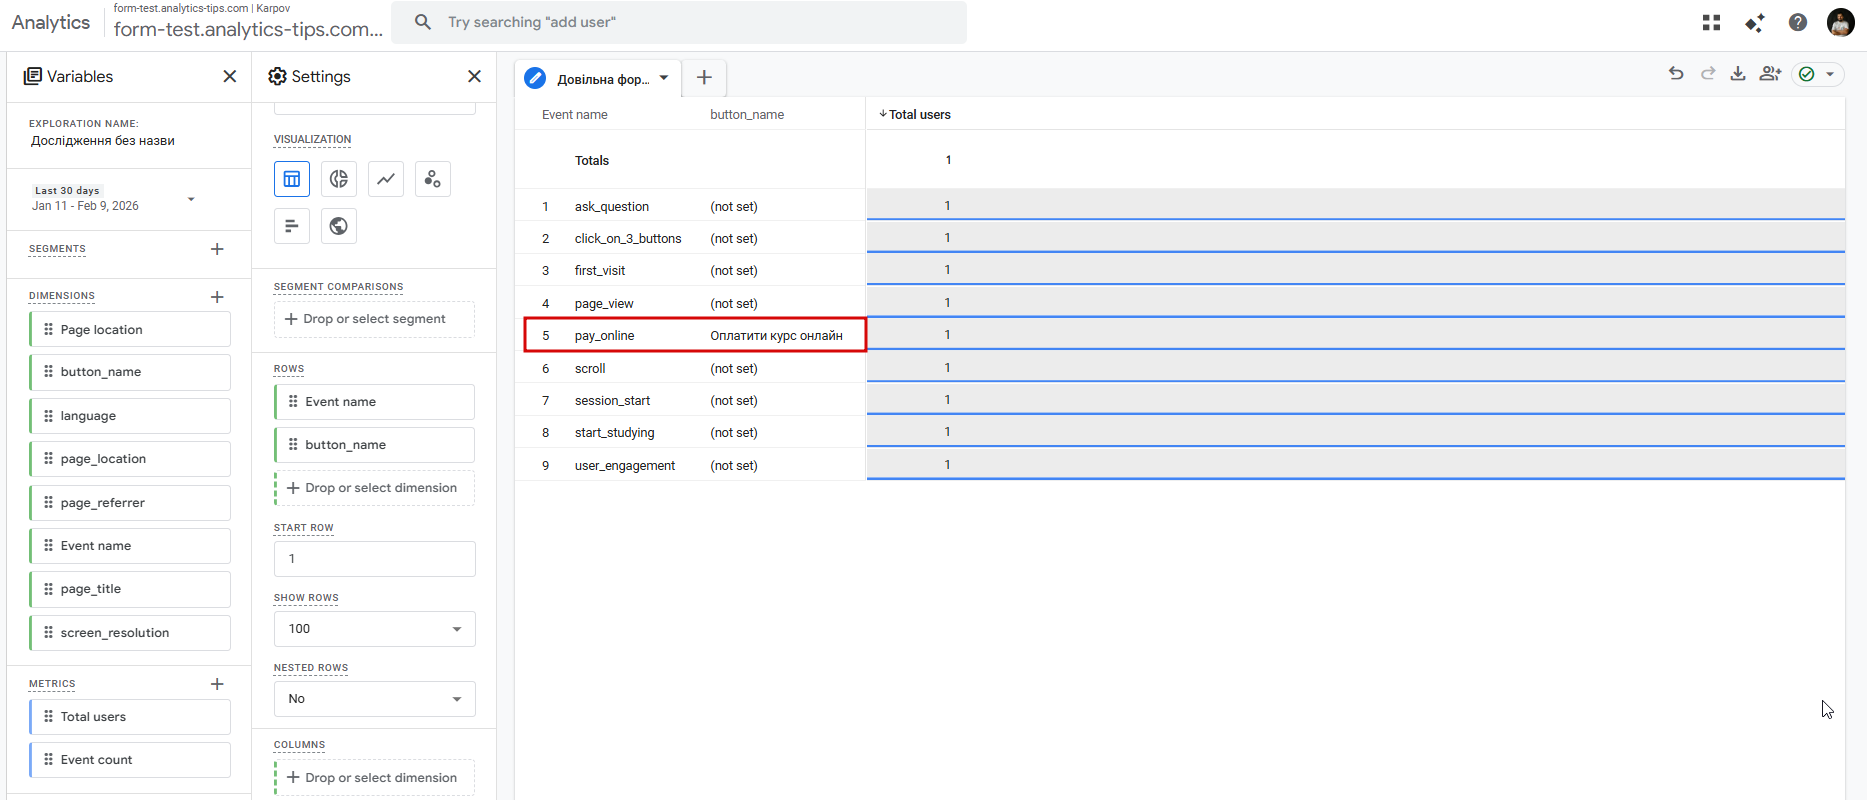Viewport: 1867px width, 800px height.
Task: Click the search magnifier icon
Action: (423, 22)
